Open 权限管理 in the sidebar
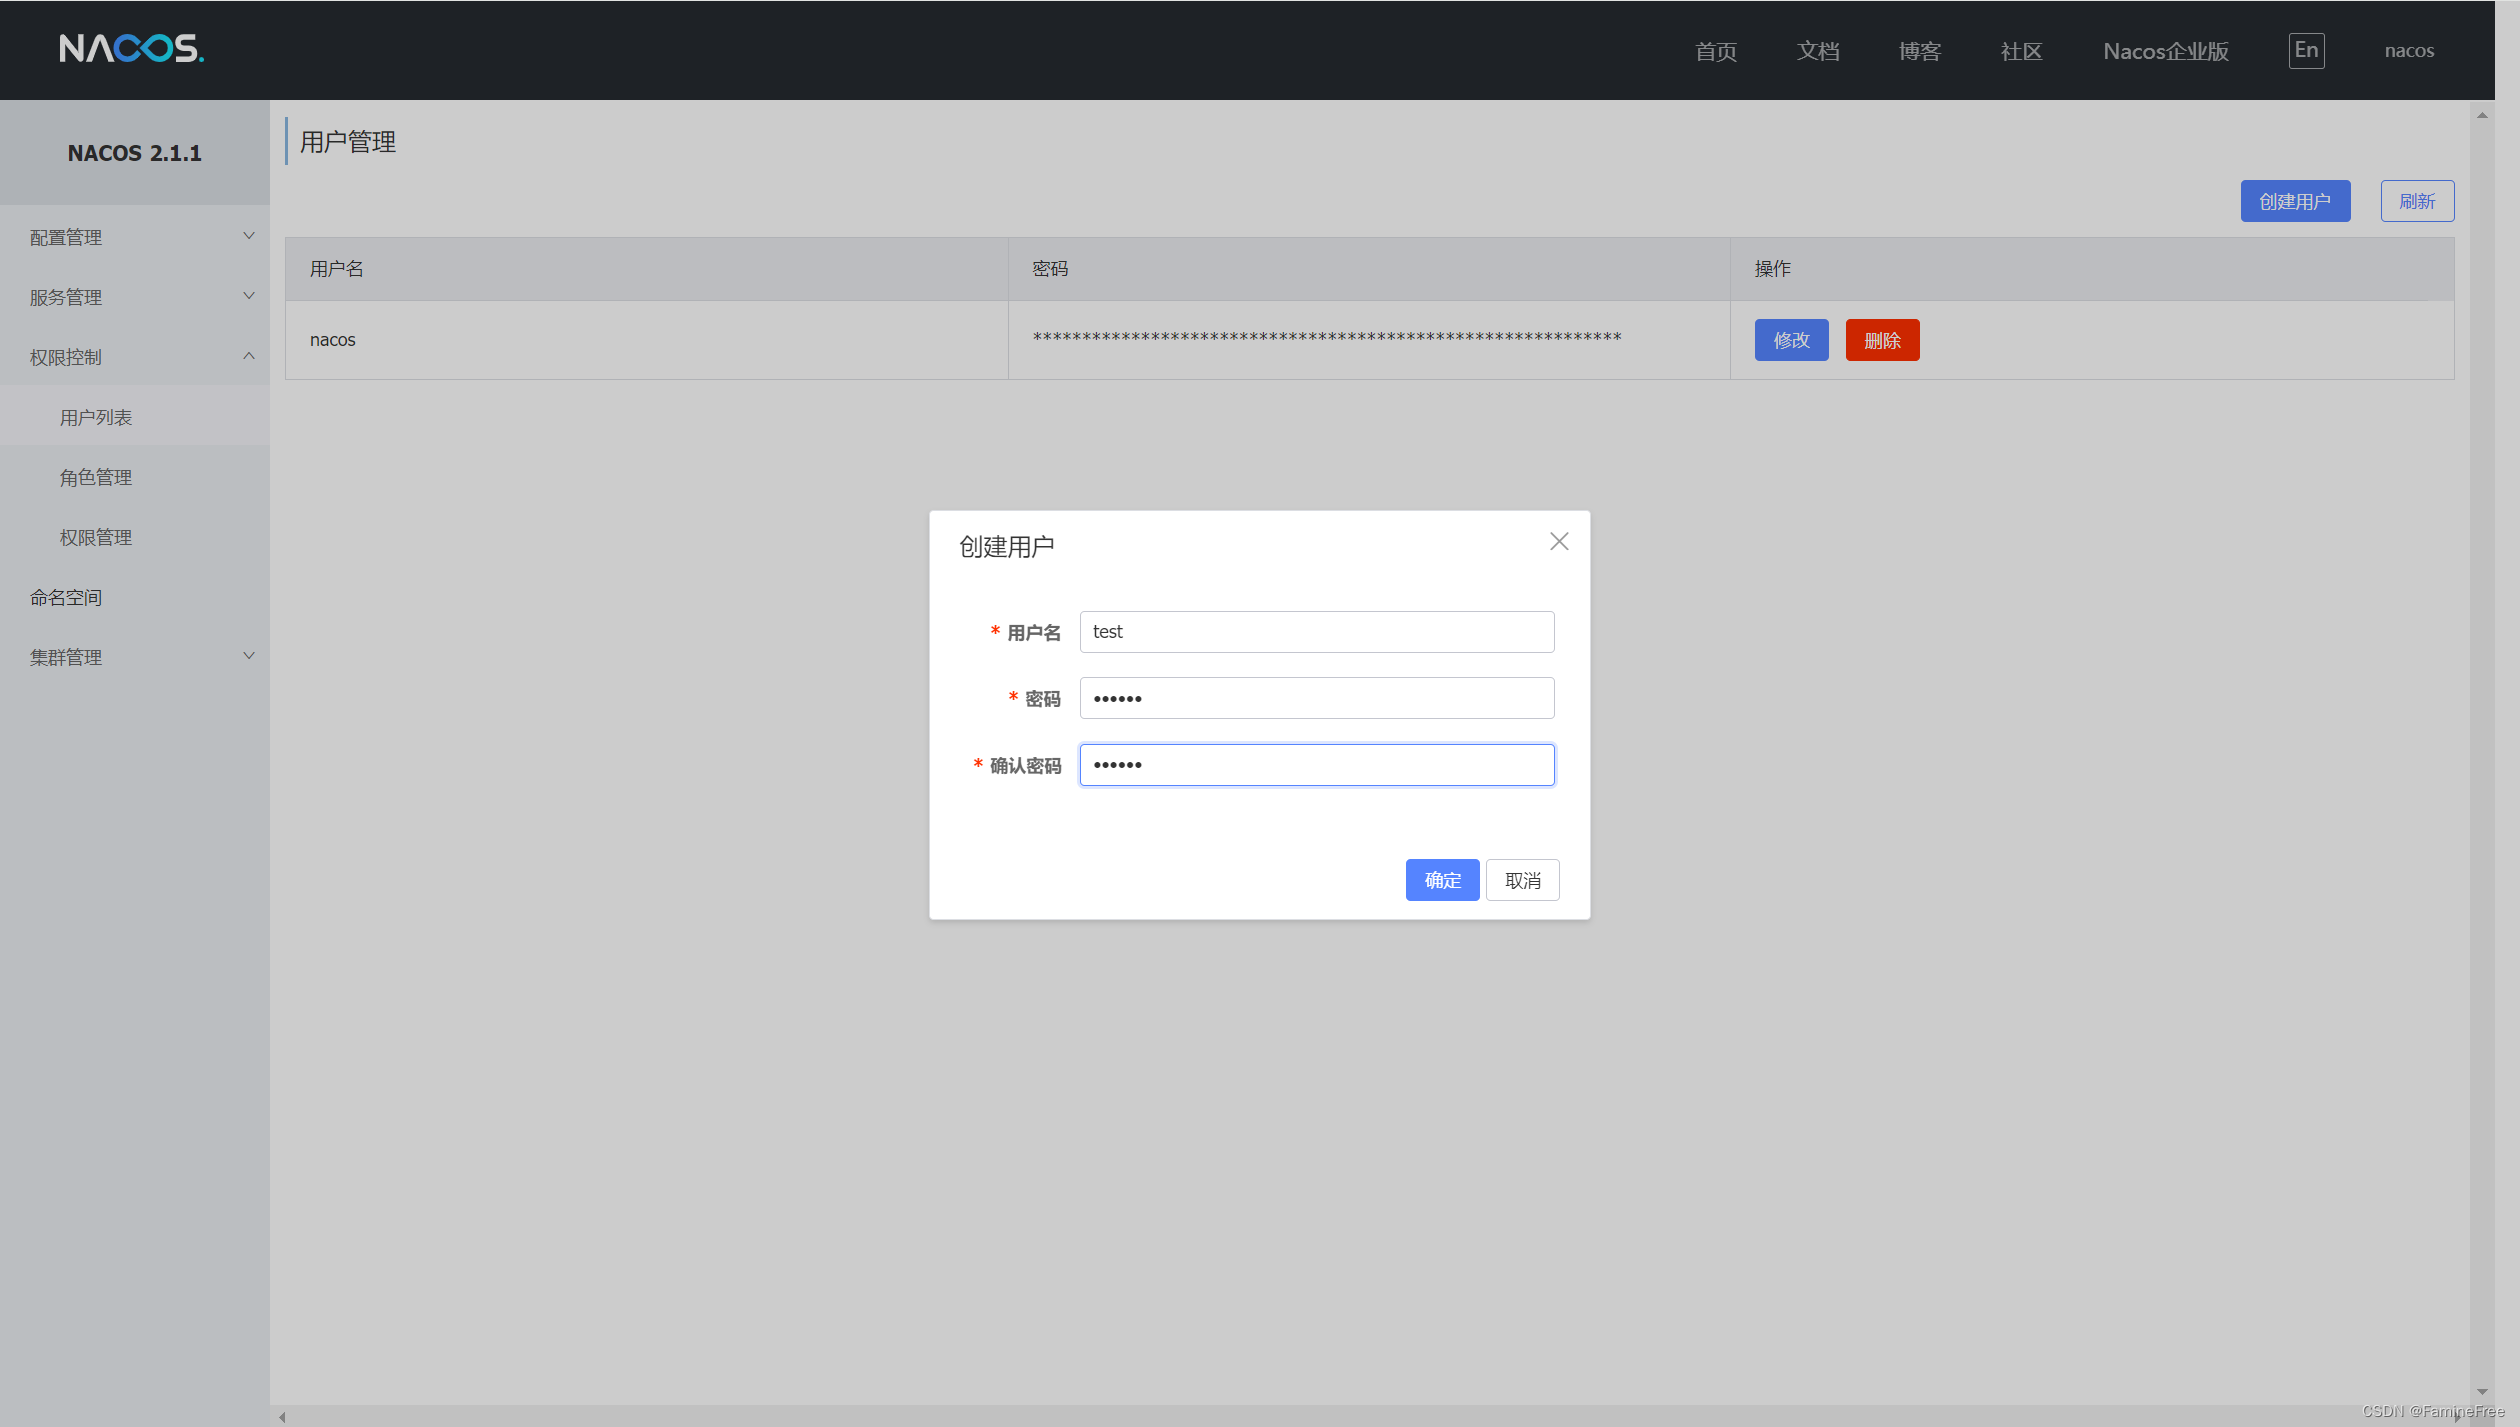Viewport: 2520px width, 1427px height. tap(96, 537)
